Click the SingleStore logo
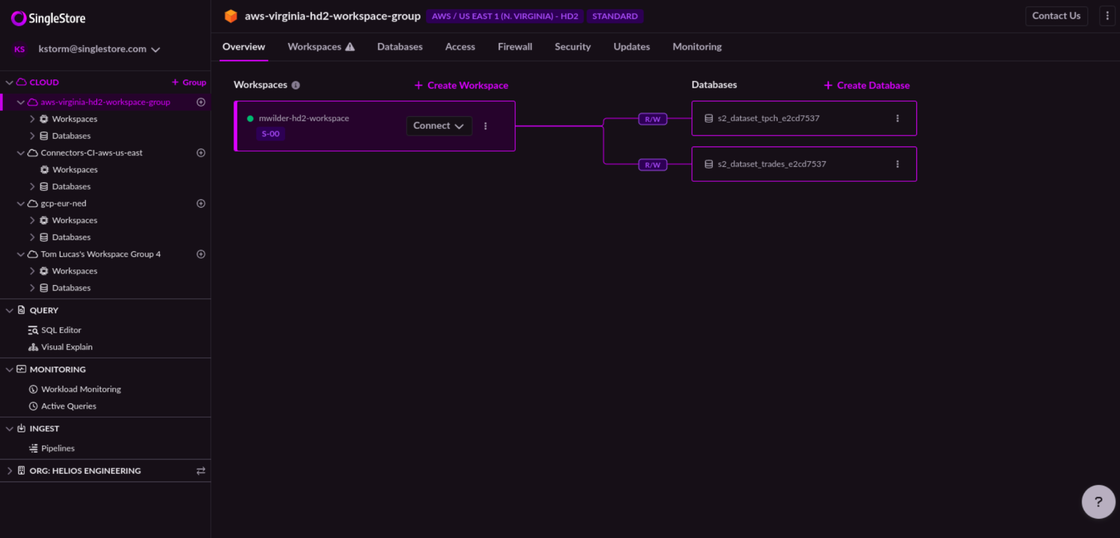Viewport: 1120px width, 538px height. pyautogui.click(x=49, y=19)
